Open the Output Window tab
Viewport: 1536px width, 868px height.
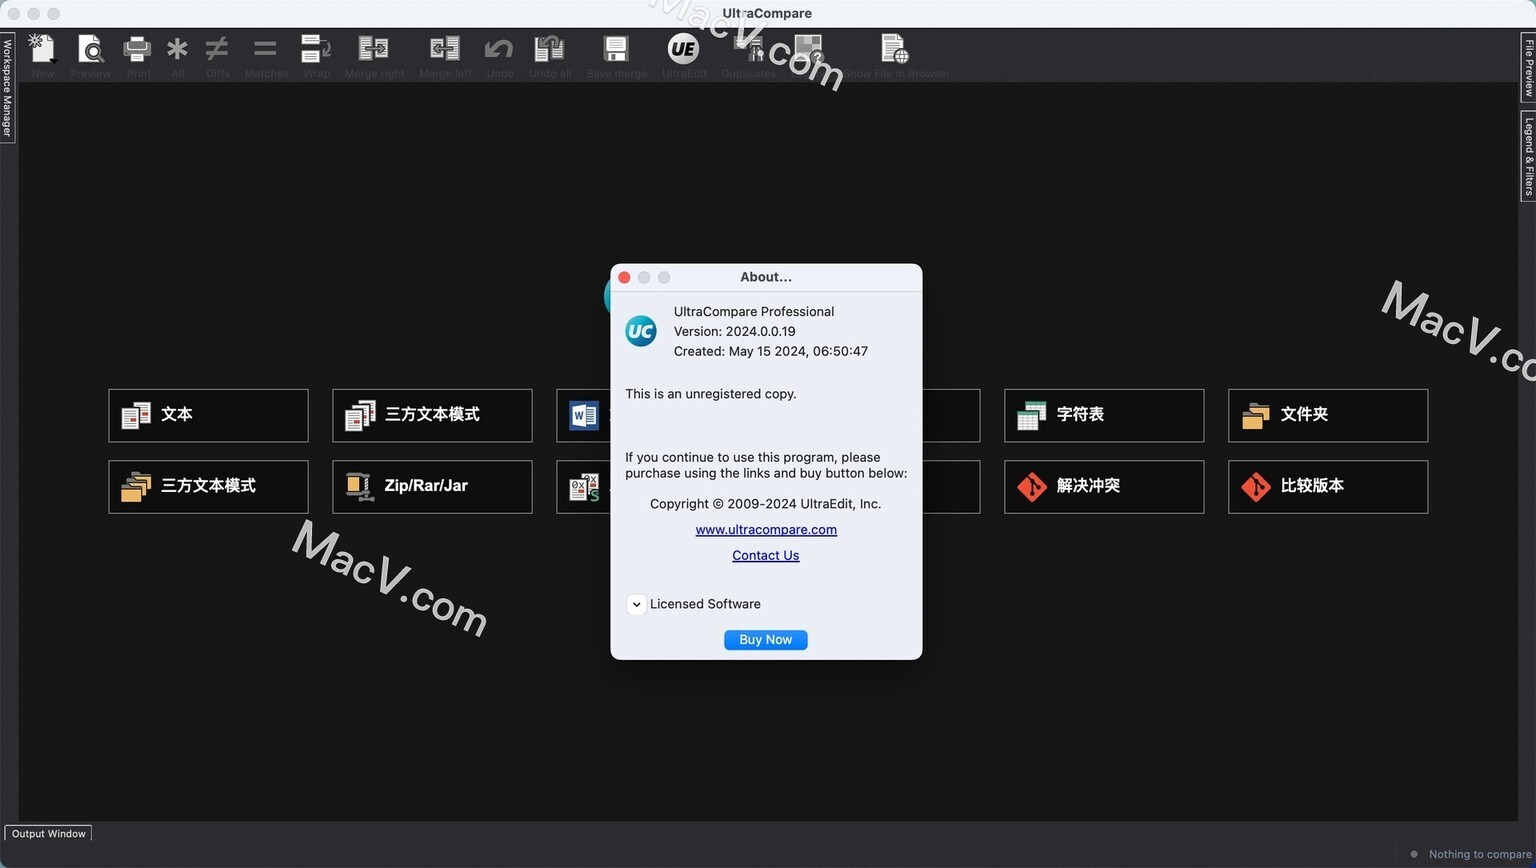pos(48,834)
